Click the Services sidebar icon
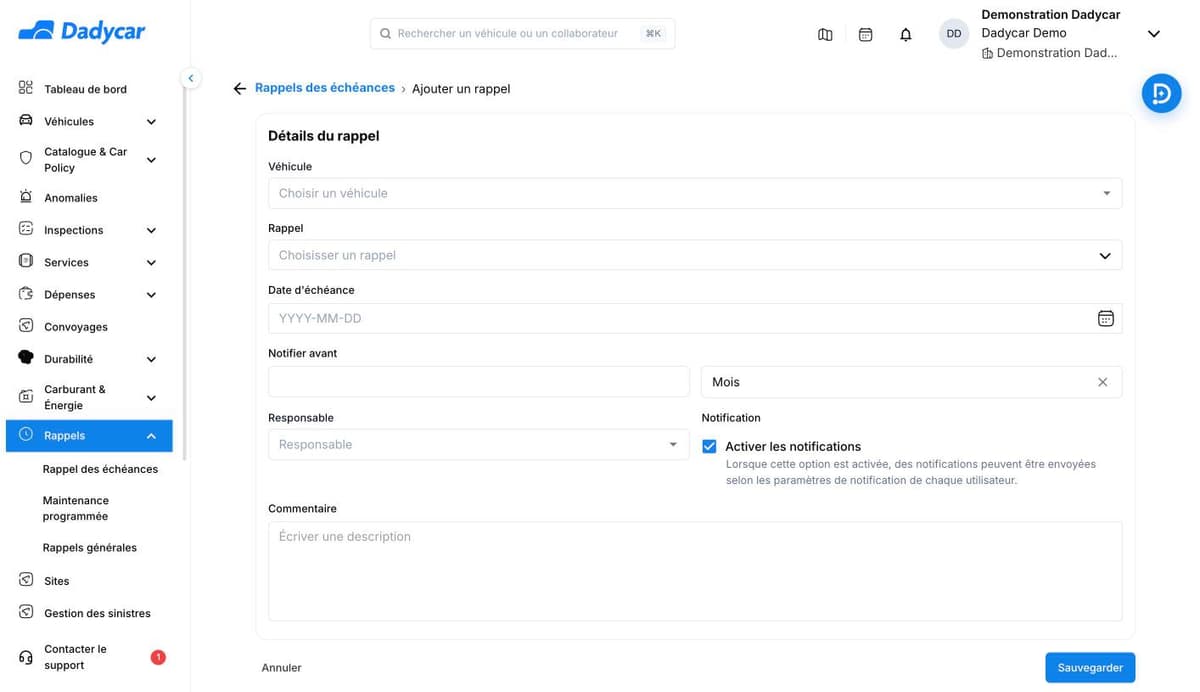This screenshot has width=1200, height=692. [26, 261]
